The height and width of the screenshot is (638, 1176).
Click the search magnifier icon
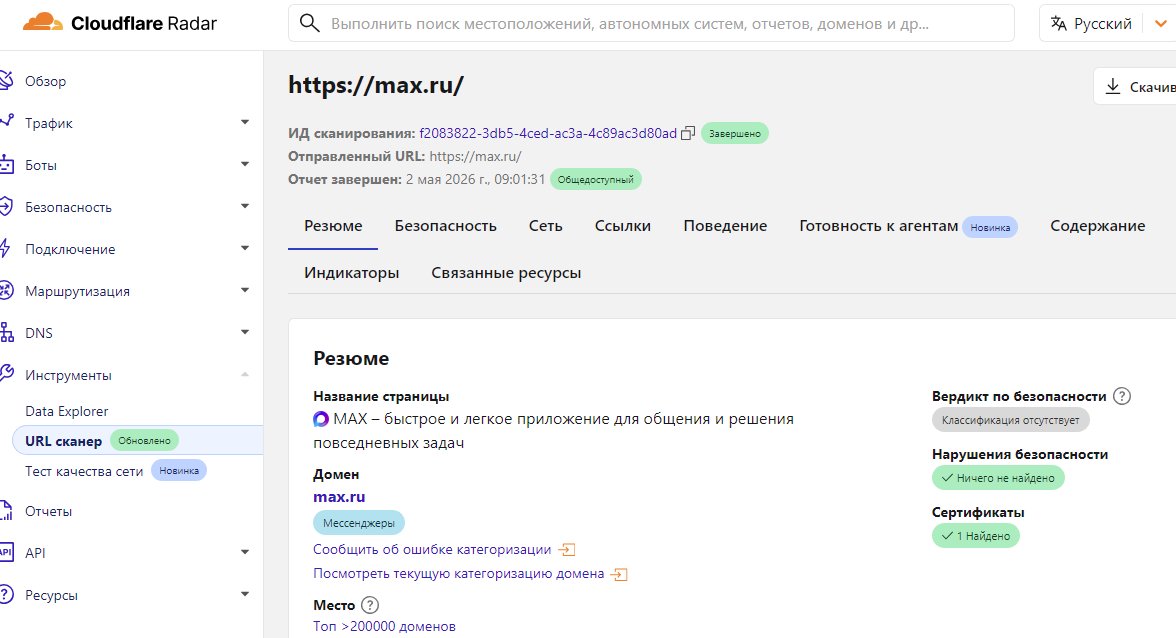point(310,23)
